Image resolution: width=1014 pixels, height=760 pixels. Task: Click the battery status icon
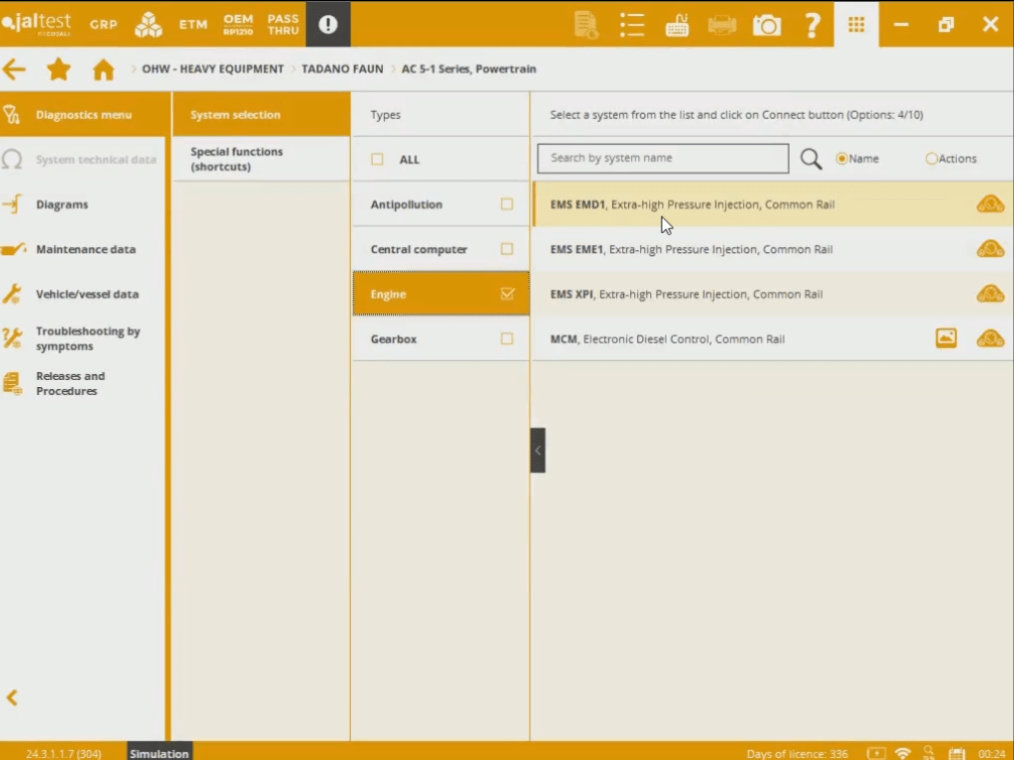(876, 753)
